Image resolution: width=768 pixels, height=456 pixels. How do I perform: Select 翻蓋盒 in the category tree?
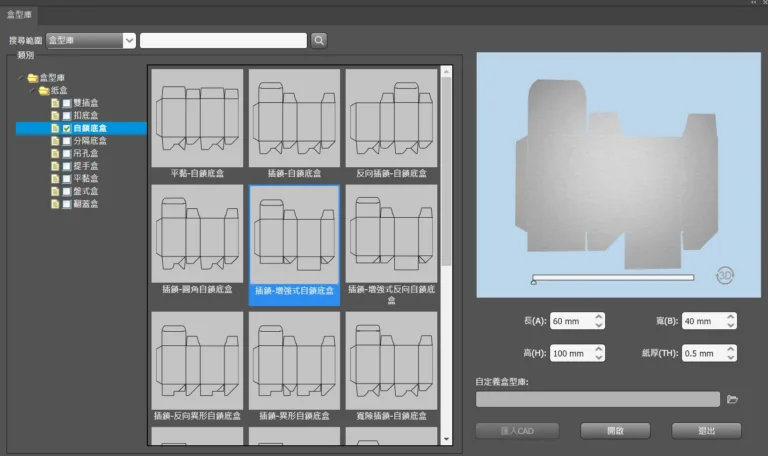tap(86, 203)
